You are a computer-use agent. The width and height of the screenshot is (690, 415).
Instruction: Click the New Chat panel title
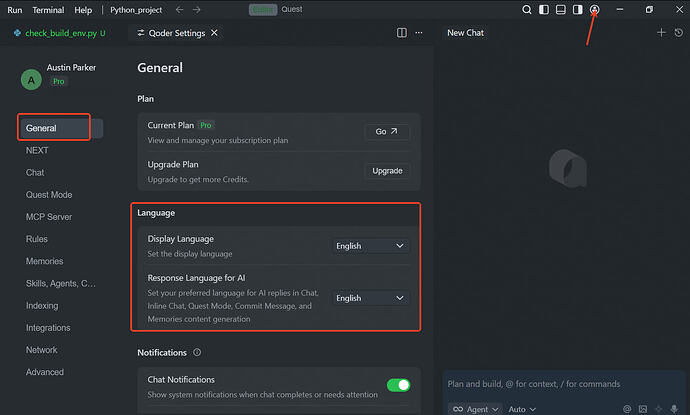point(465,33)
